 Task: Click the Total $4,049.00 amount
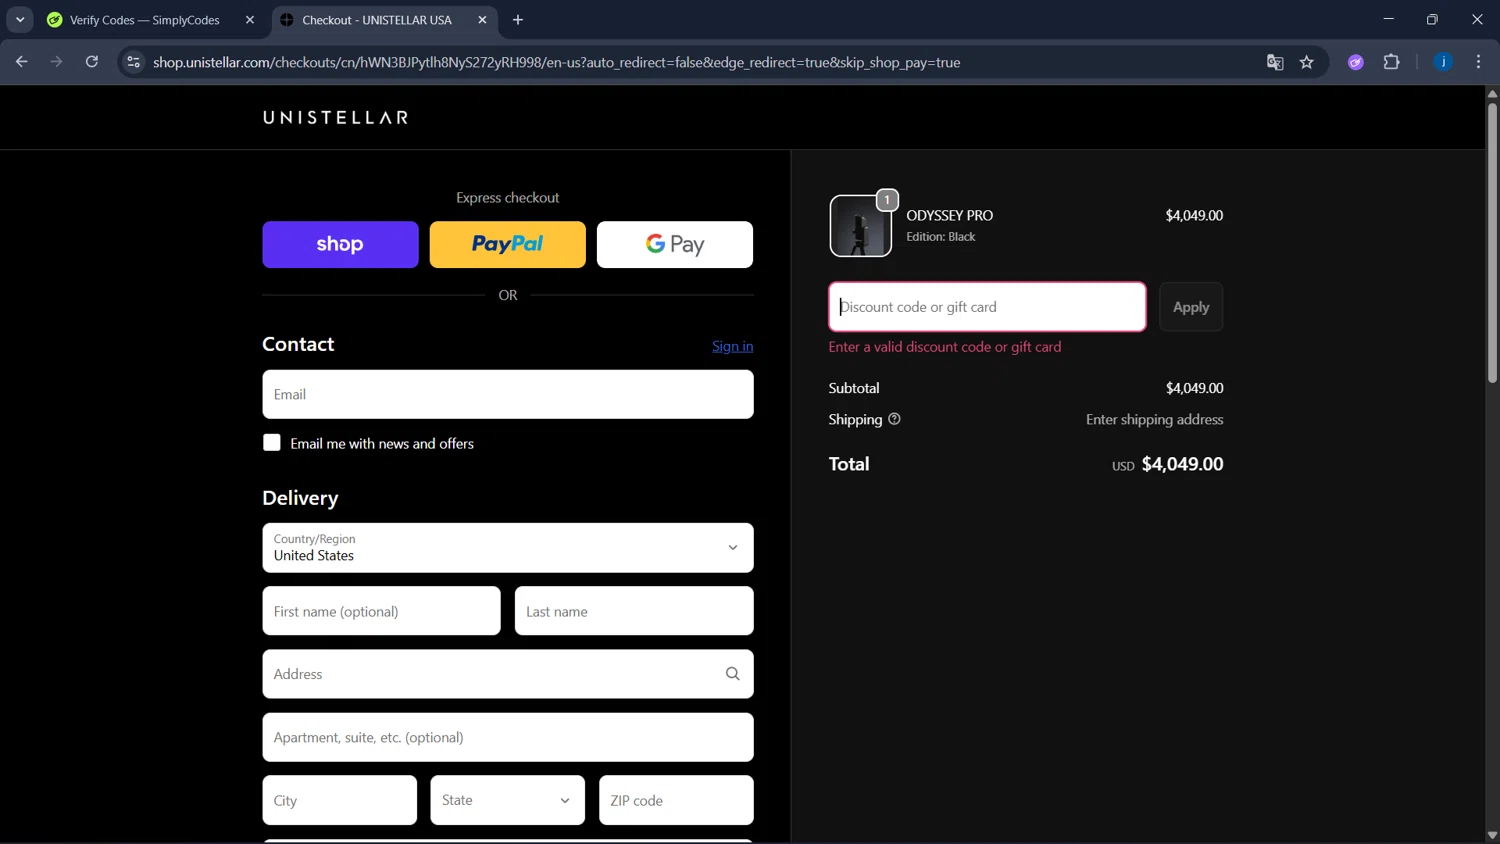[1182, 464]
